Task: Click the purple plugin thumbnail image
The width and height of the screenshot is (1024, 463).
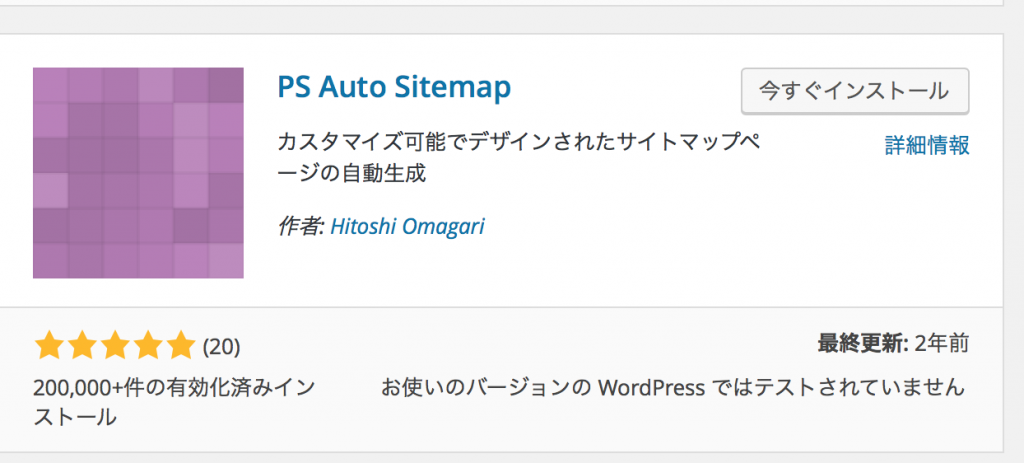Action: click(138, 172)
